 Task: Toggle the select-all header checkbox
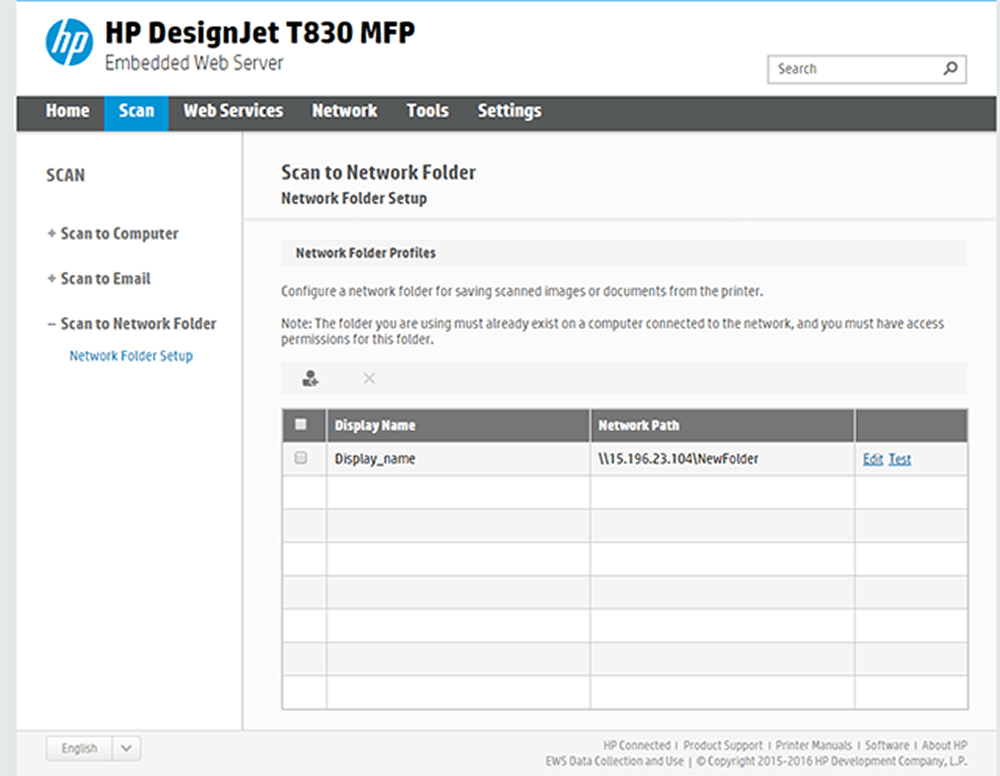pos(300,424)
